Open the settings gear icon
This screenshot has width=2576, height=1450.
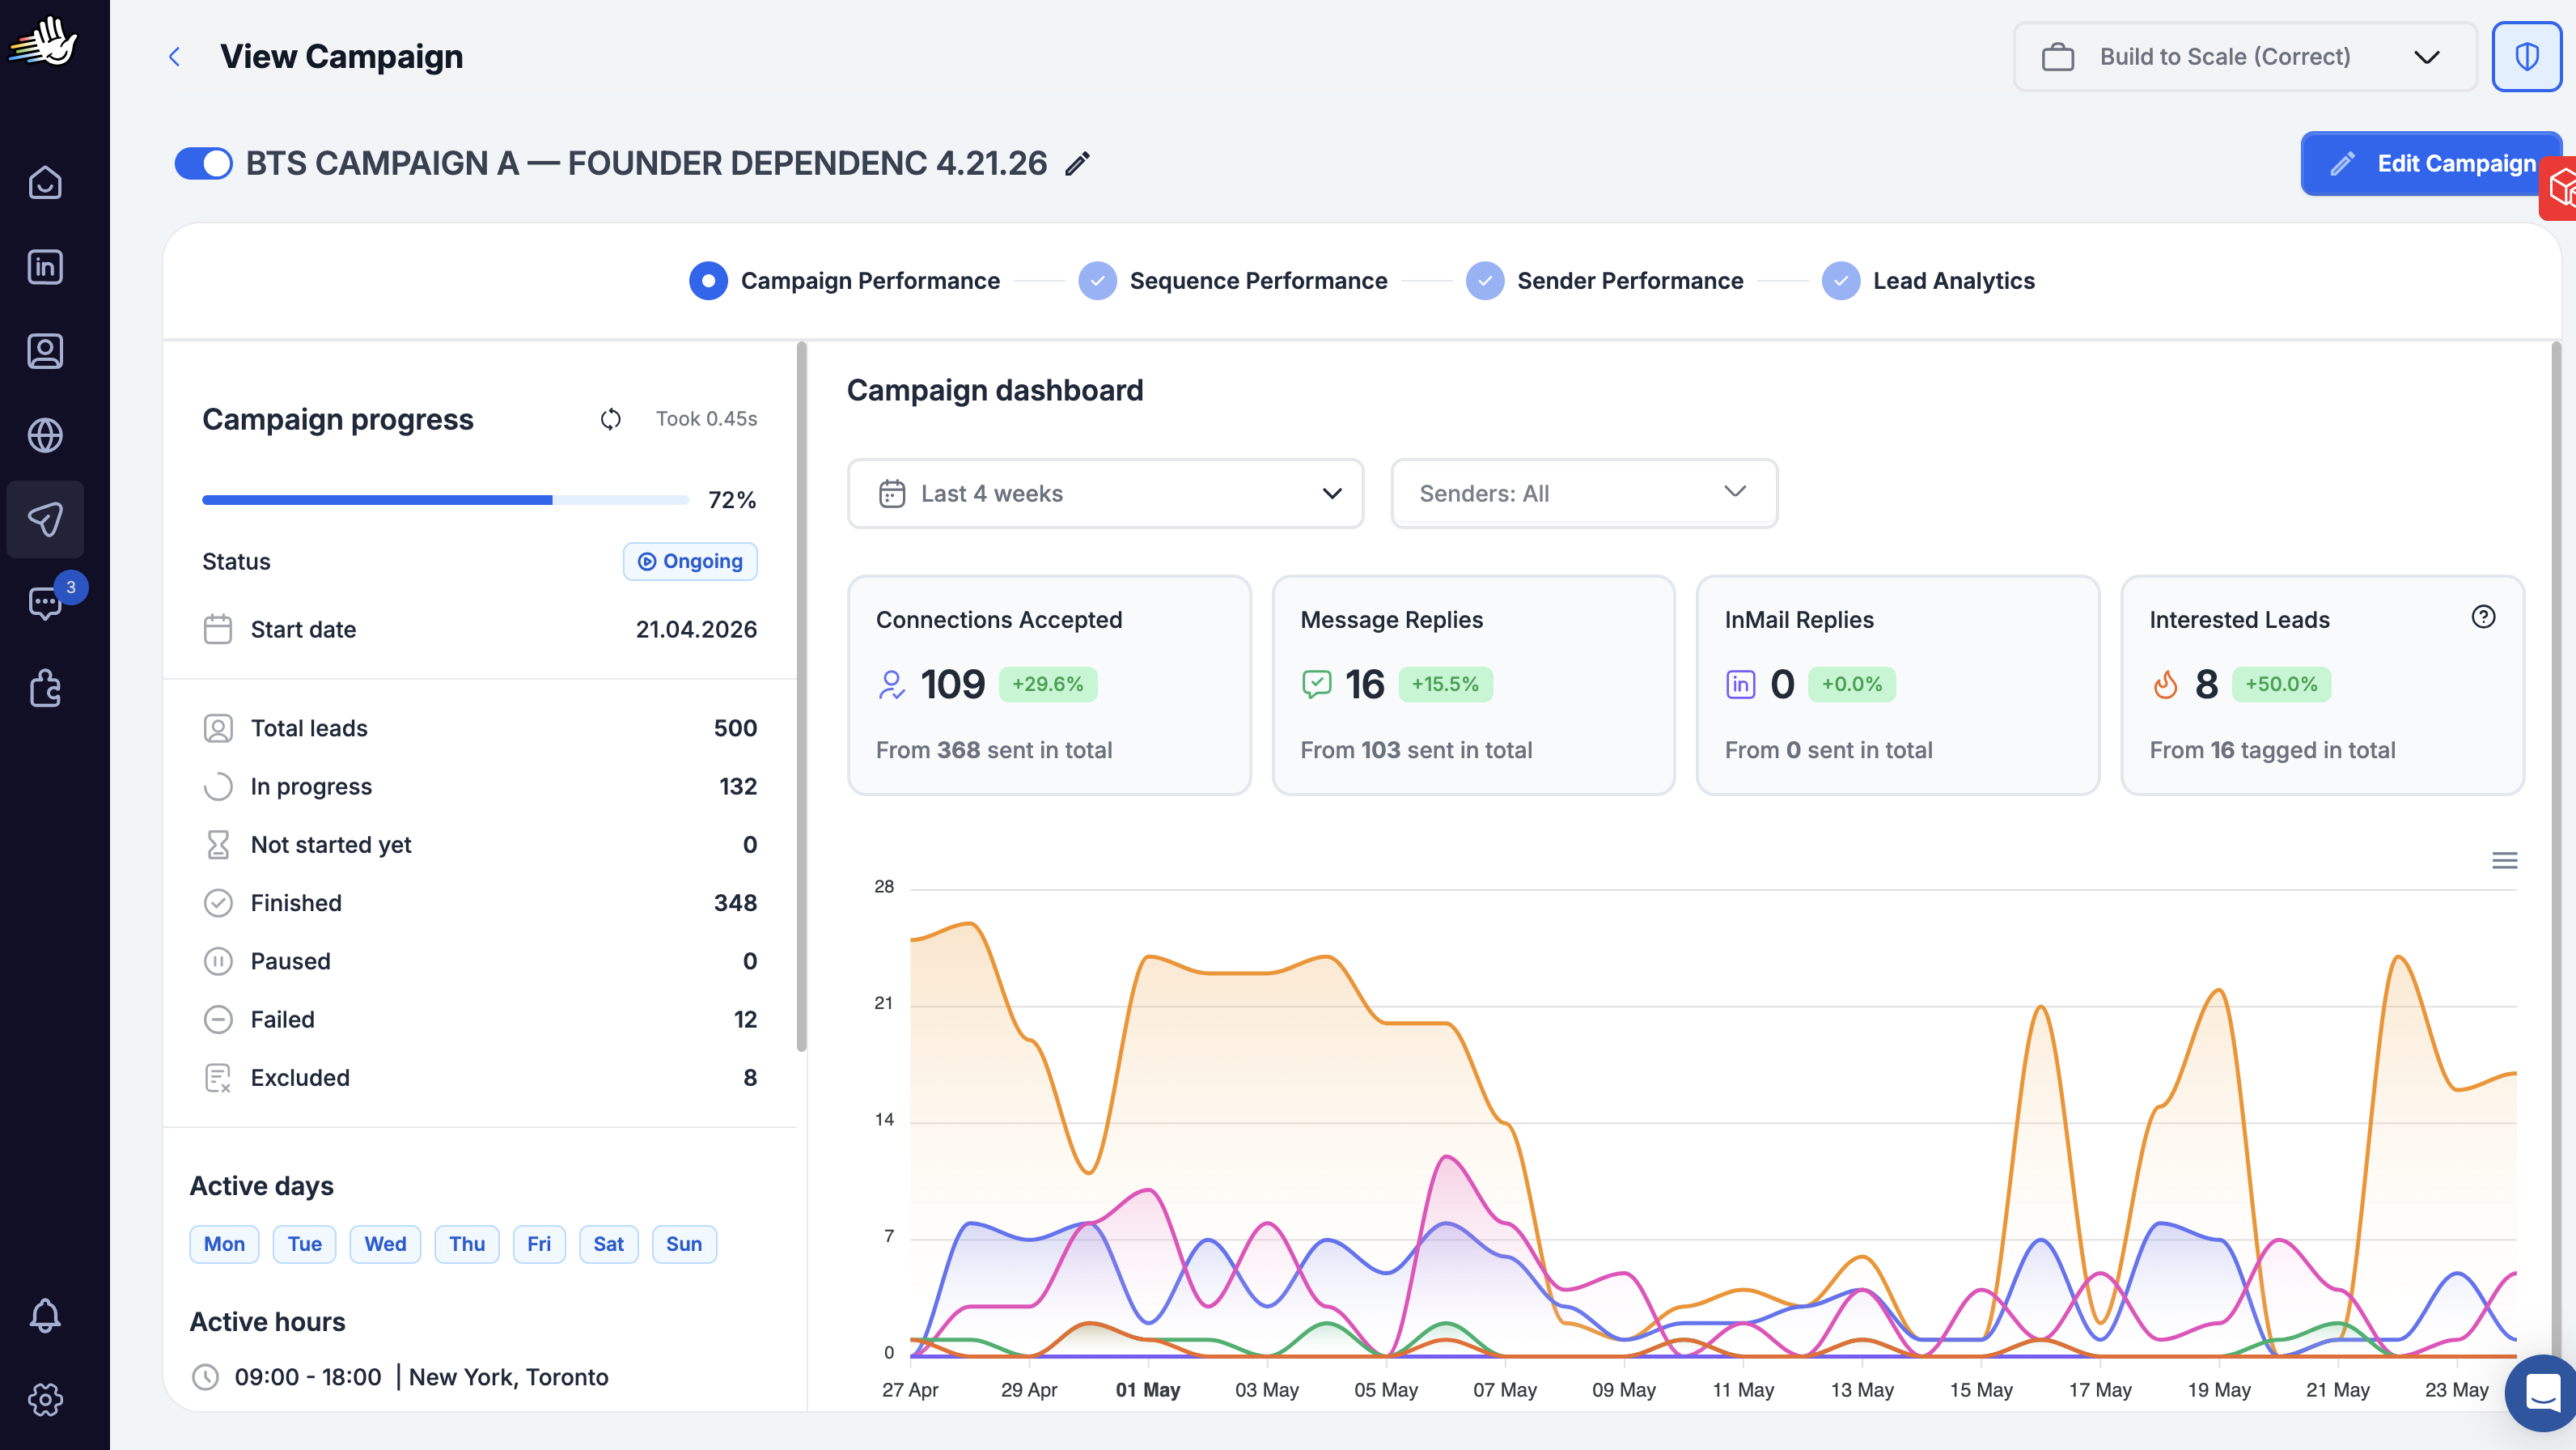(45, 1399)
